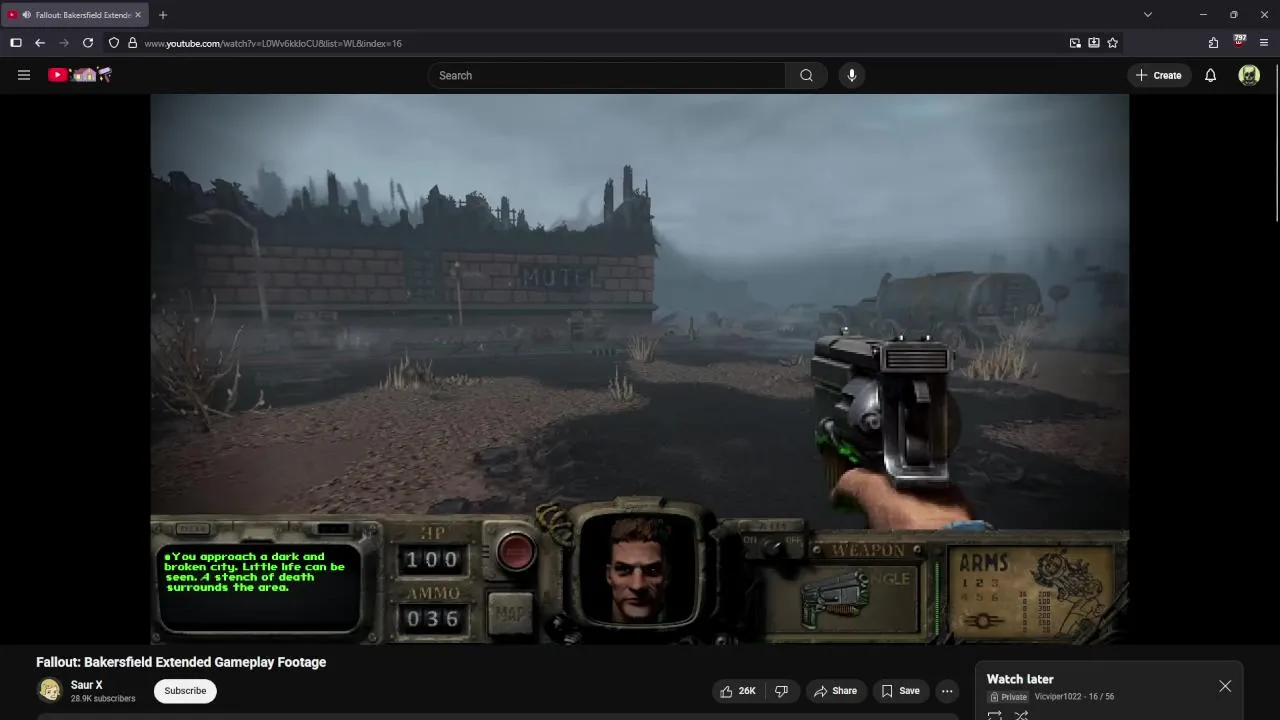Screen dimensions: 1280x720
Task: Click the Create button
Action: click(x=1159, y=75)
